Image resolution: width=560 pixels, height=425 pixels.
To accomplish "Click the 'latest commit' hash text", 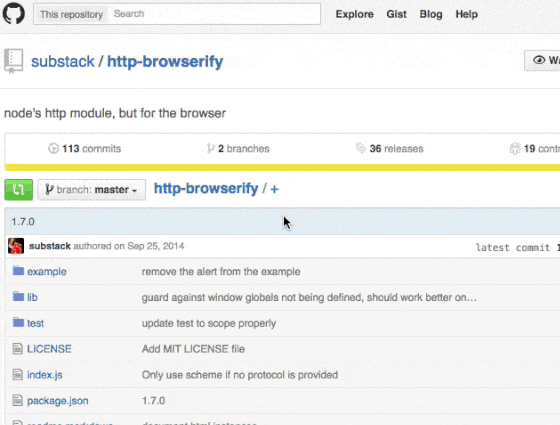I will coord(518,248).
